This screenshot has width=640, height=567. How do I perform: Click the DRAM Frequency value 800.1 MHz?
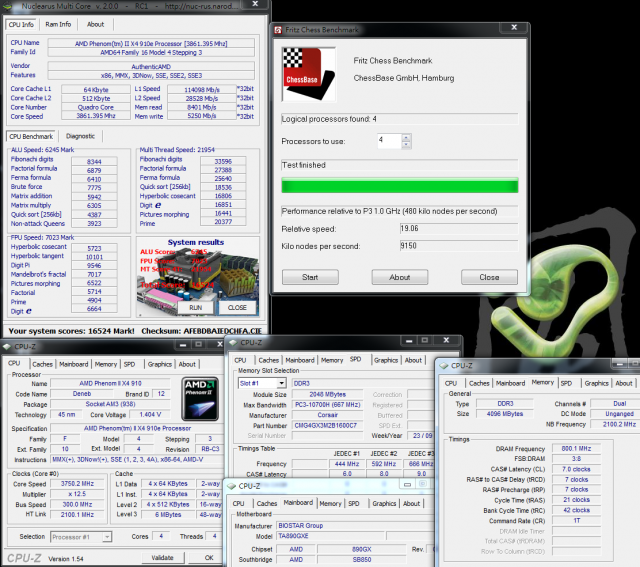pyautogui.click(x=576, y=449)
